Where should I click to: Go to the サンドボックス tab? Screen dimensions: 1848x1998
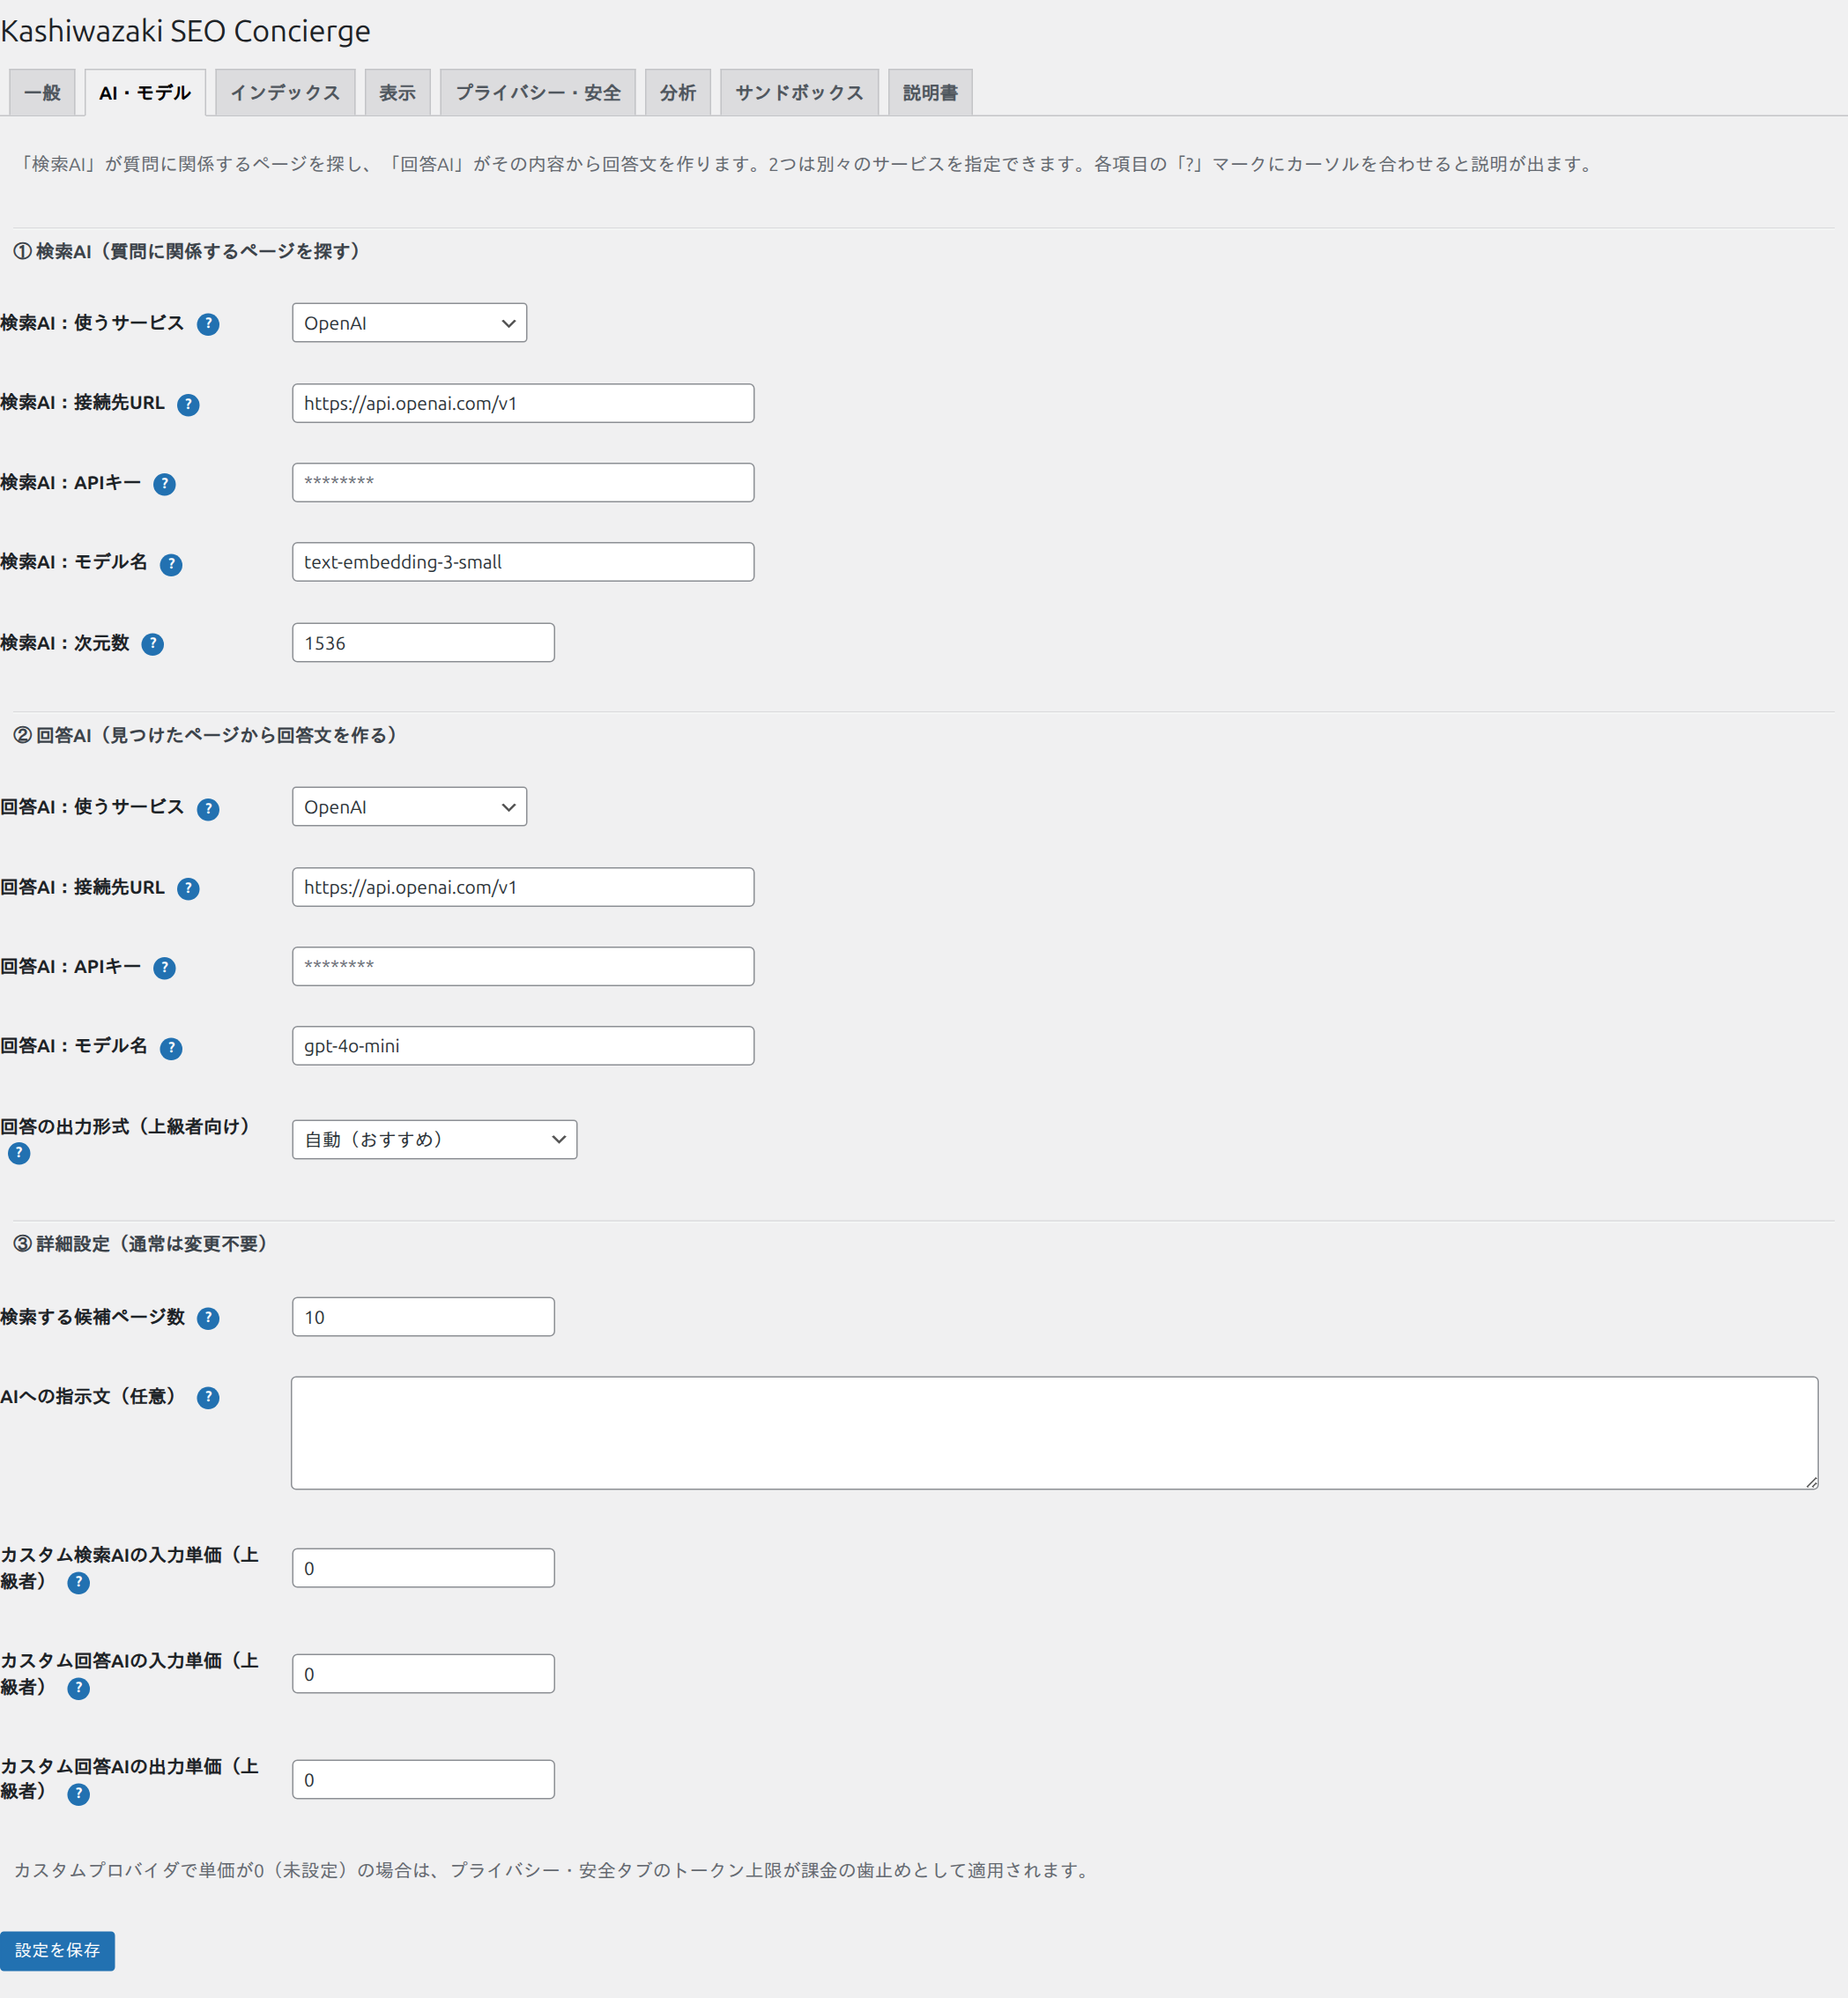pos(799,93)
